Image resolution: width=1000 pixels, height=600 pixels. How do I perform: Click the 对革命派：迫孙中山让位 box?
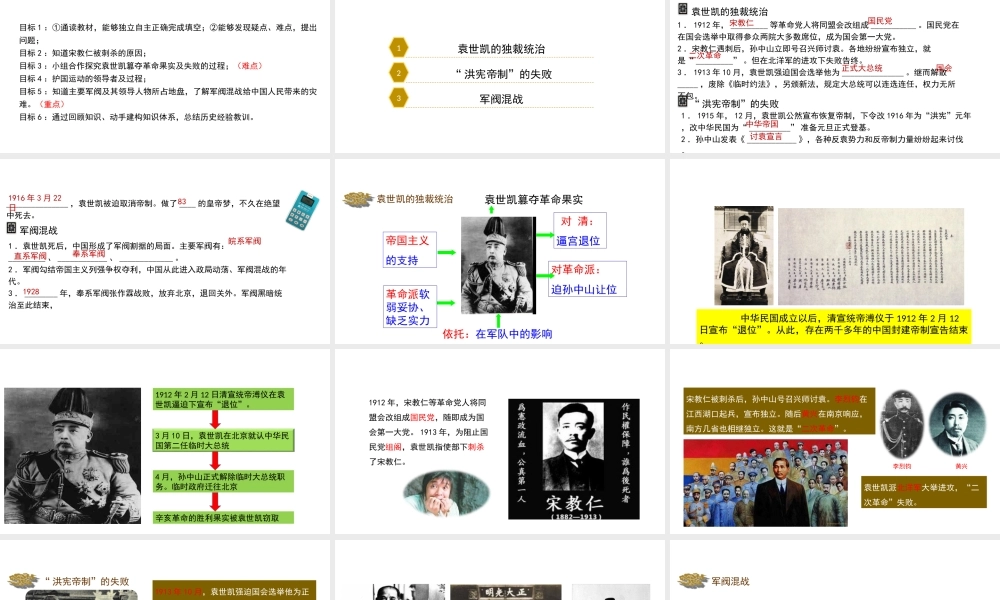tap(587, 279)
